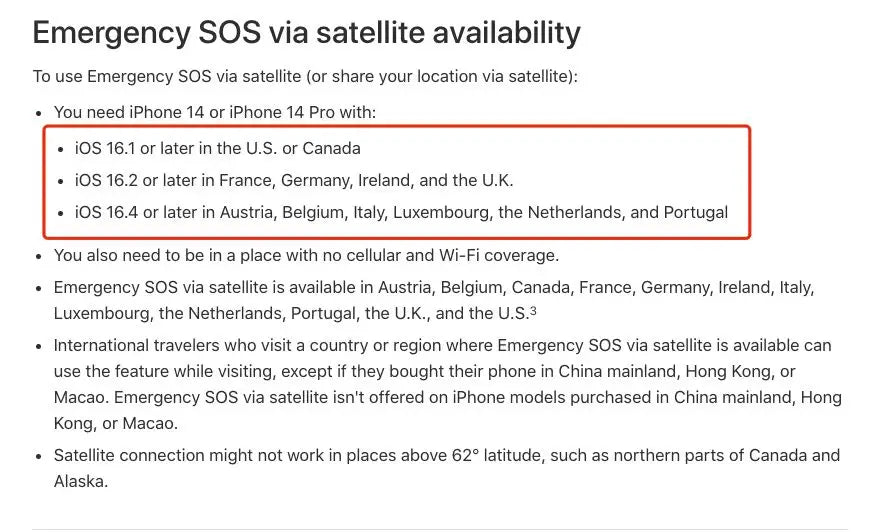This screenshot has height=532, width=880.
Task: Click the heading Emergency SOS via satellite availability
Action: [306, 33]
